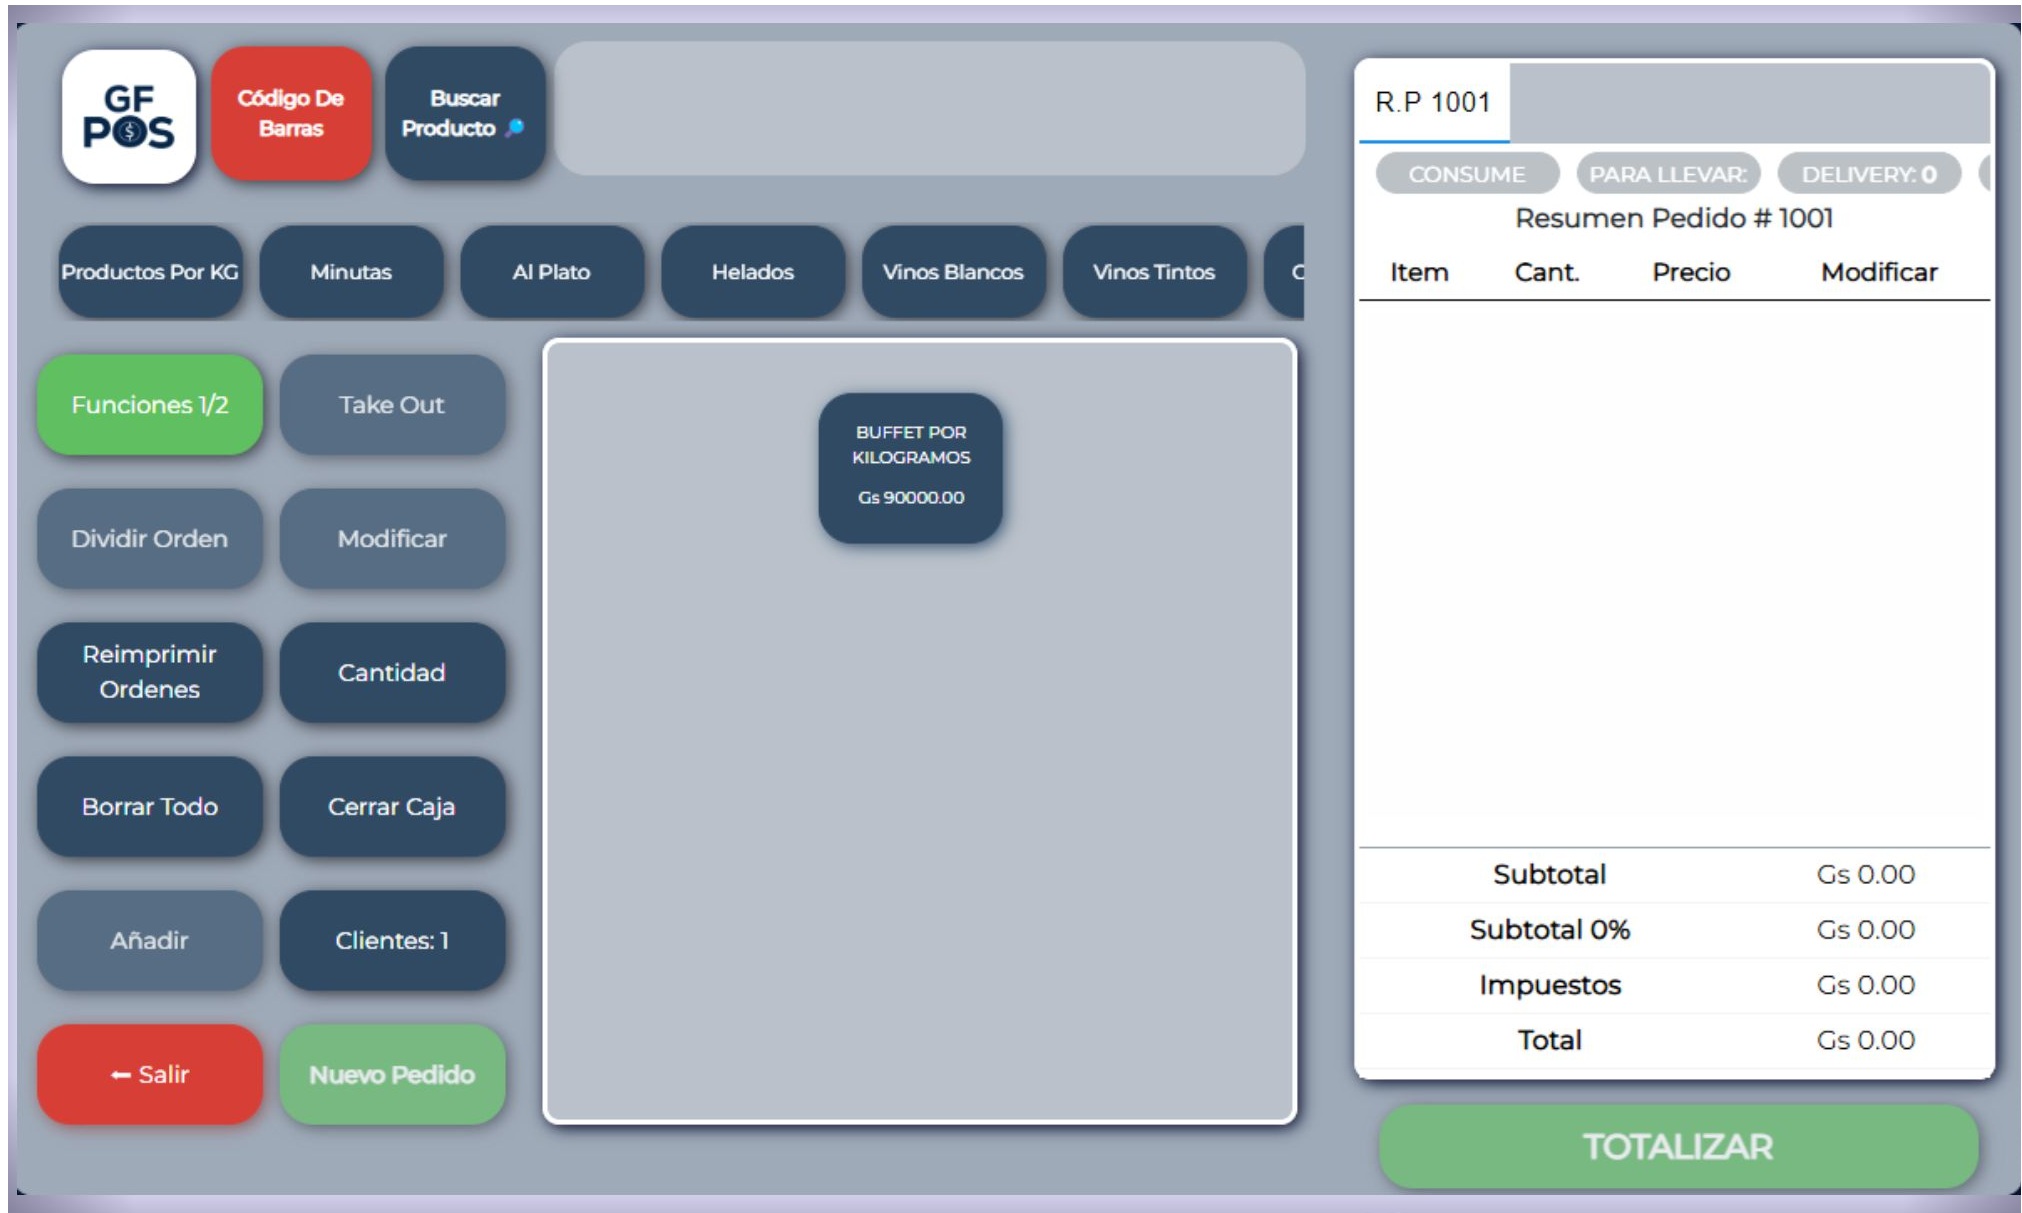The height and width of the screenshot is (1213, 2022).
Task: Select PARA LLEVAR order type
Action: [1667, 174]
